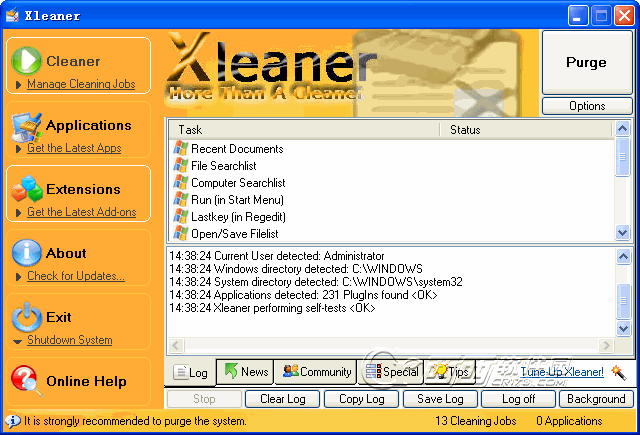Click the task list scroll down arrow

[x=622, y=233]
